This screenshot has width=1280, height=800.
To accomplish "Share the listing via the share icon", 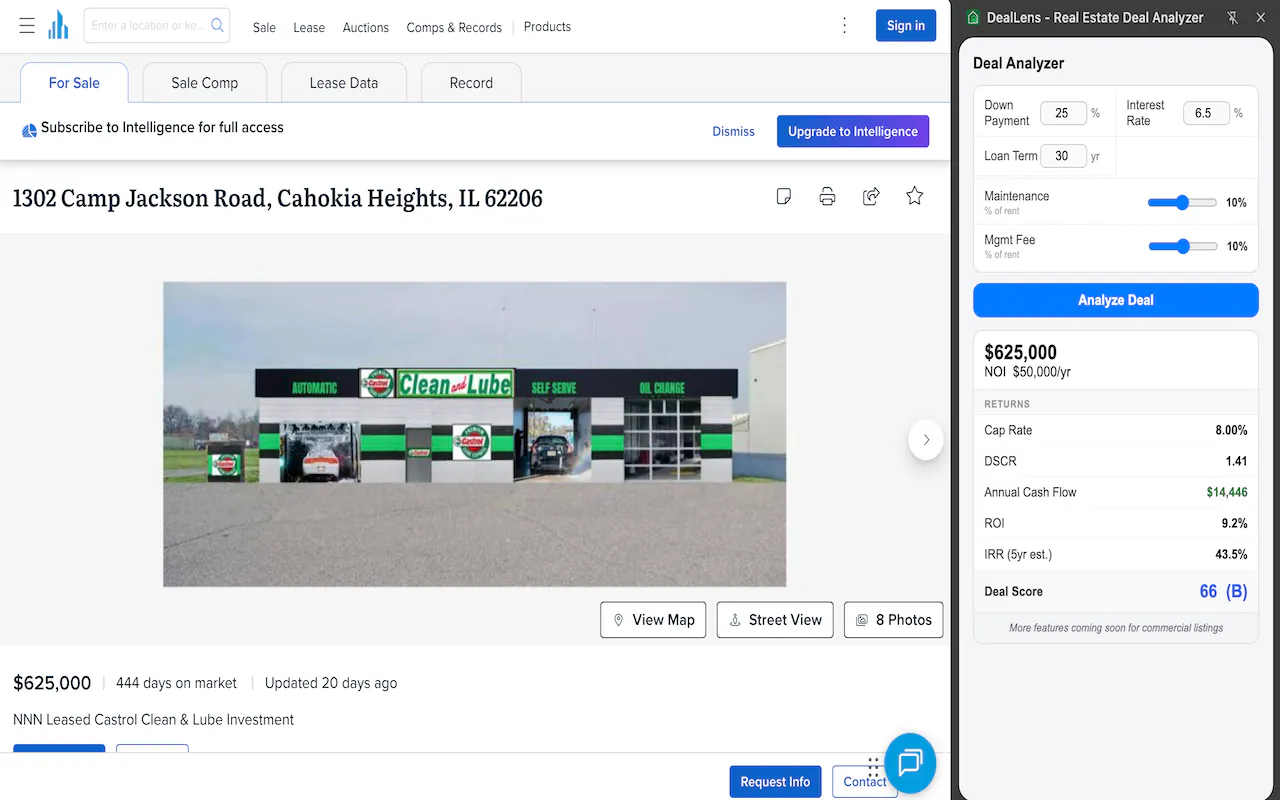I will click(x=871, y=196).
